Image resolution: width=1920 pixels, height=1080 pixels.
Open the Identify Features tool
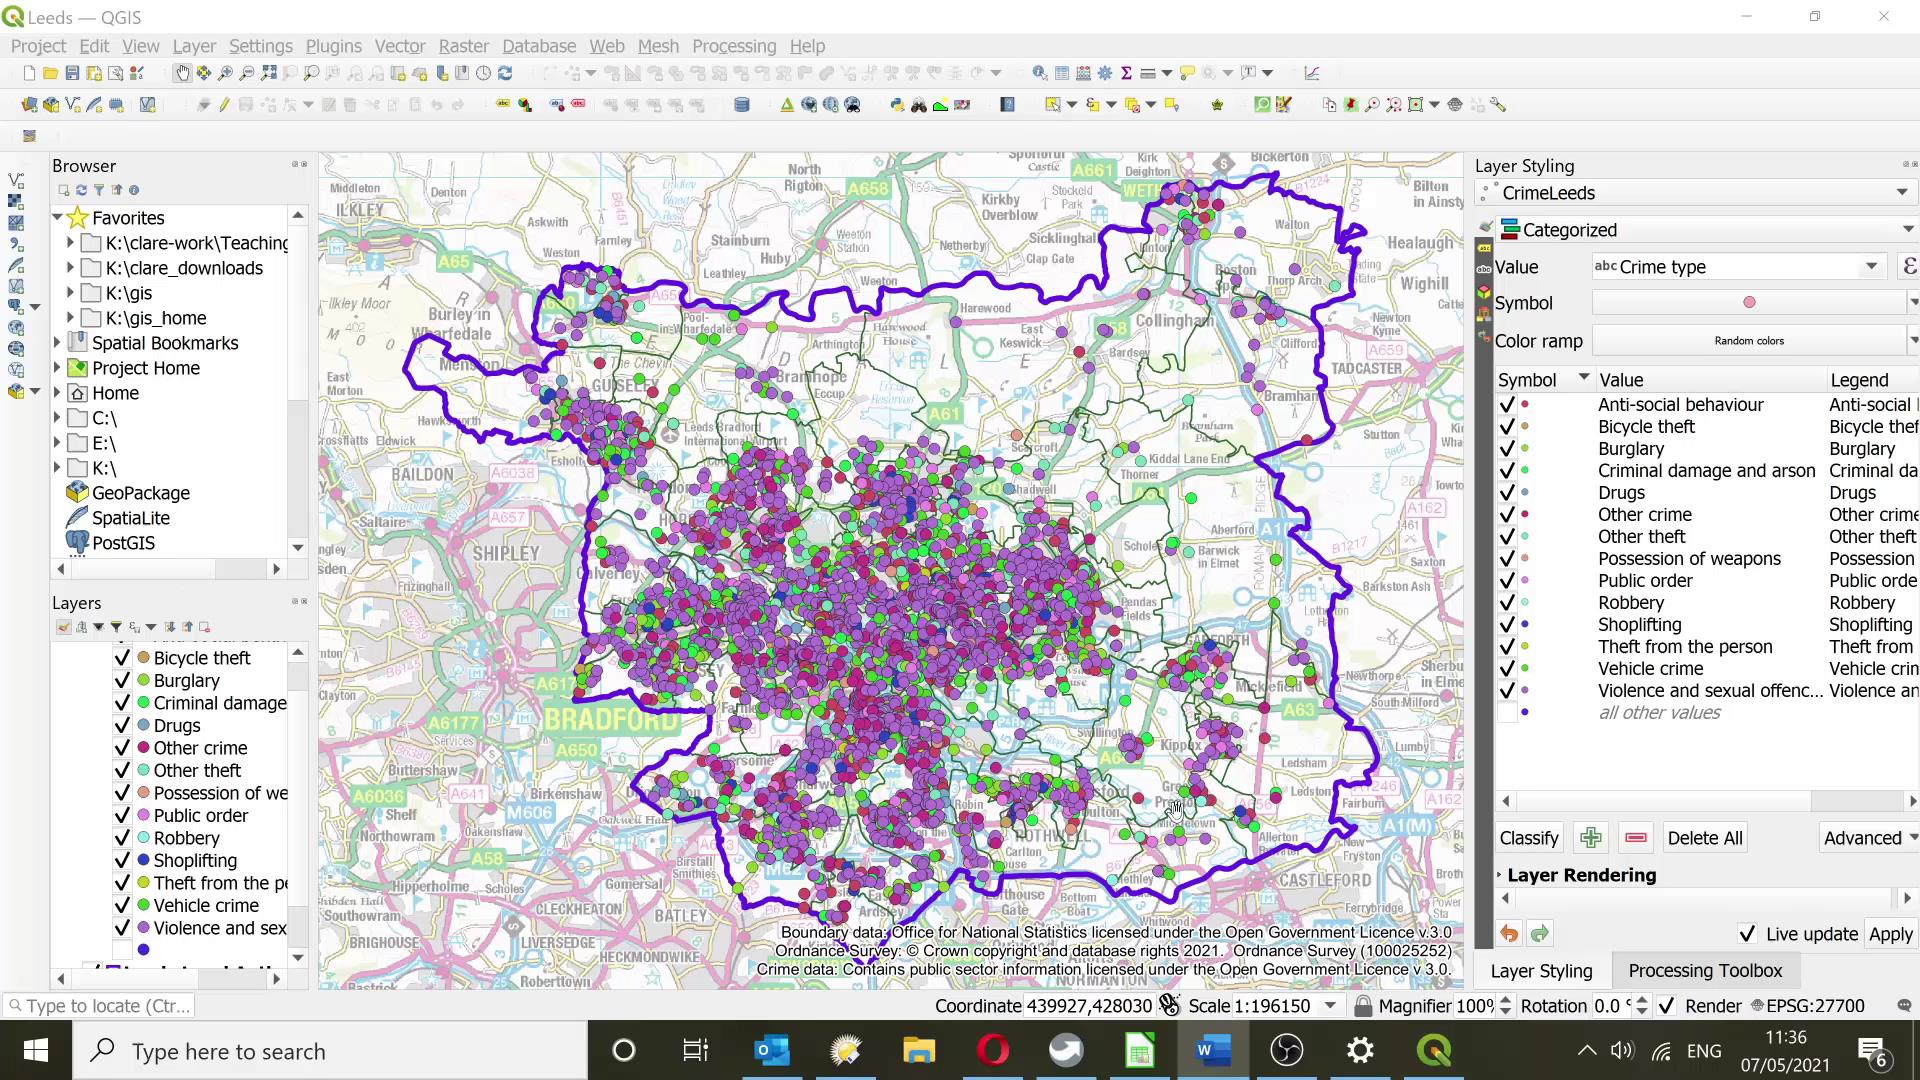point(1039,72)
